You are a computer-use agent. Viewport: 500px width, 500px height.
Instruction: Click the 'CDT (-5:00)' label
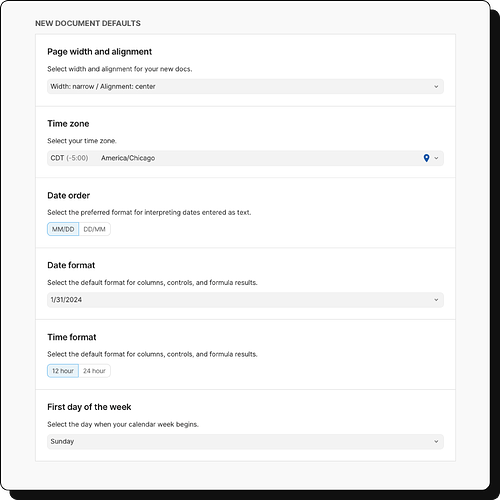click(x=69, y=158)
